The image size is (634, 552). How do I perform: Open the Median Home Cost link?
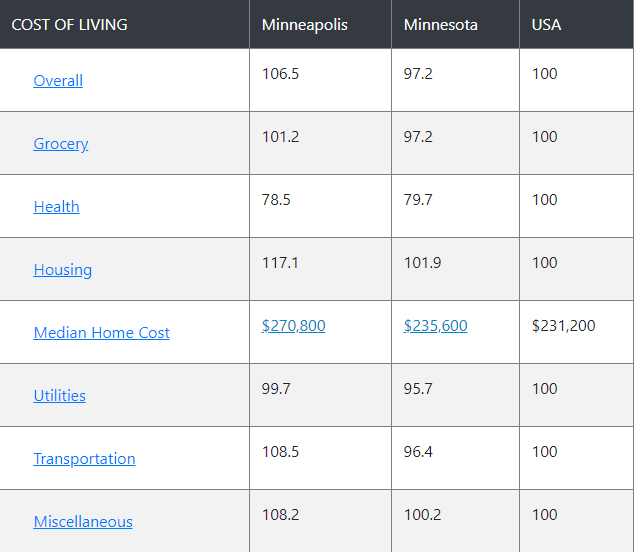click(101, 333)
